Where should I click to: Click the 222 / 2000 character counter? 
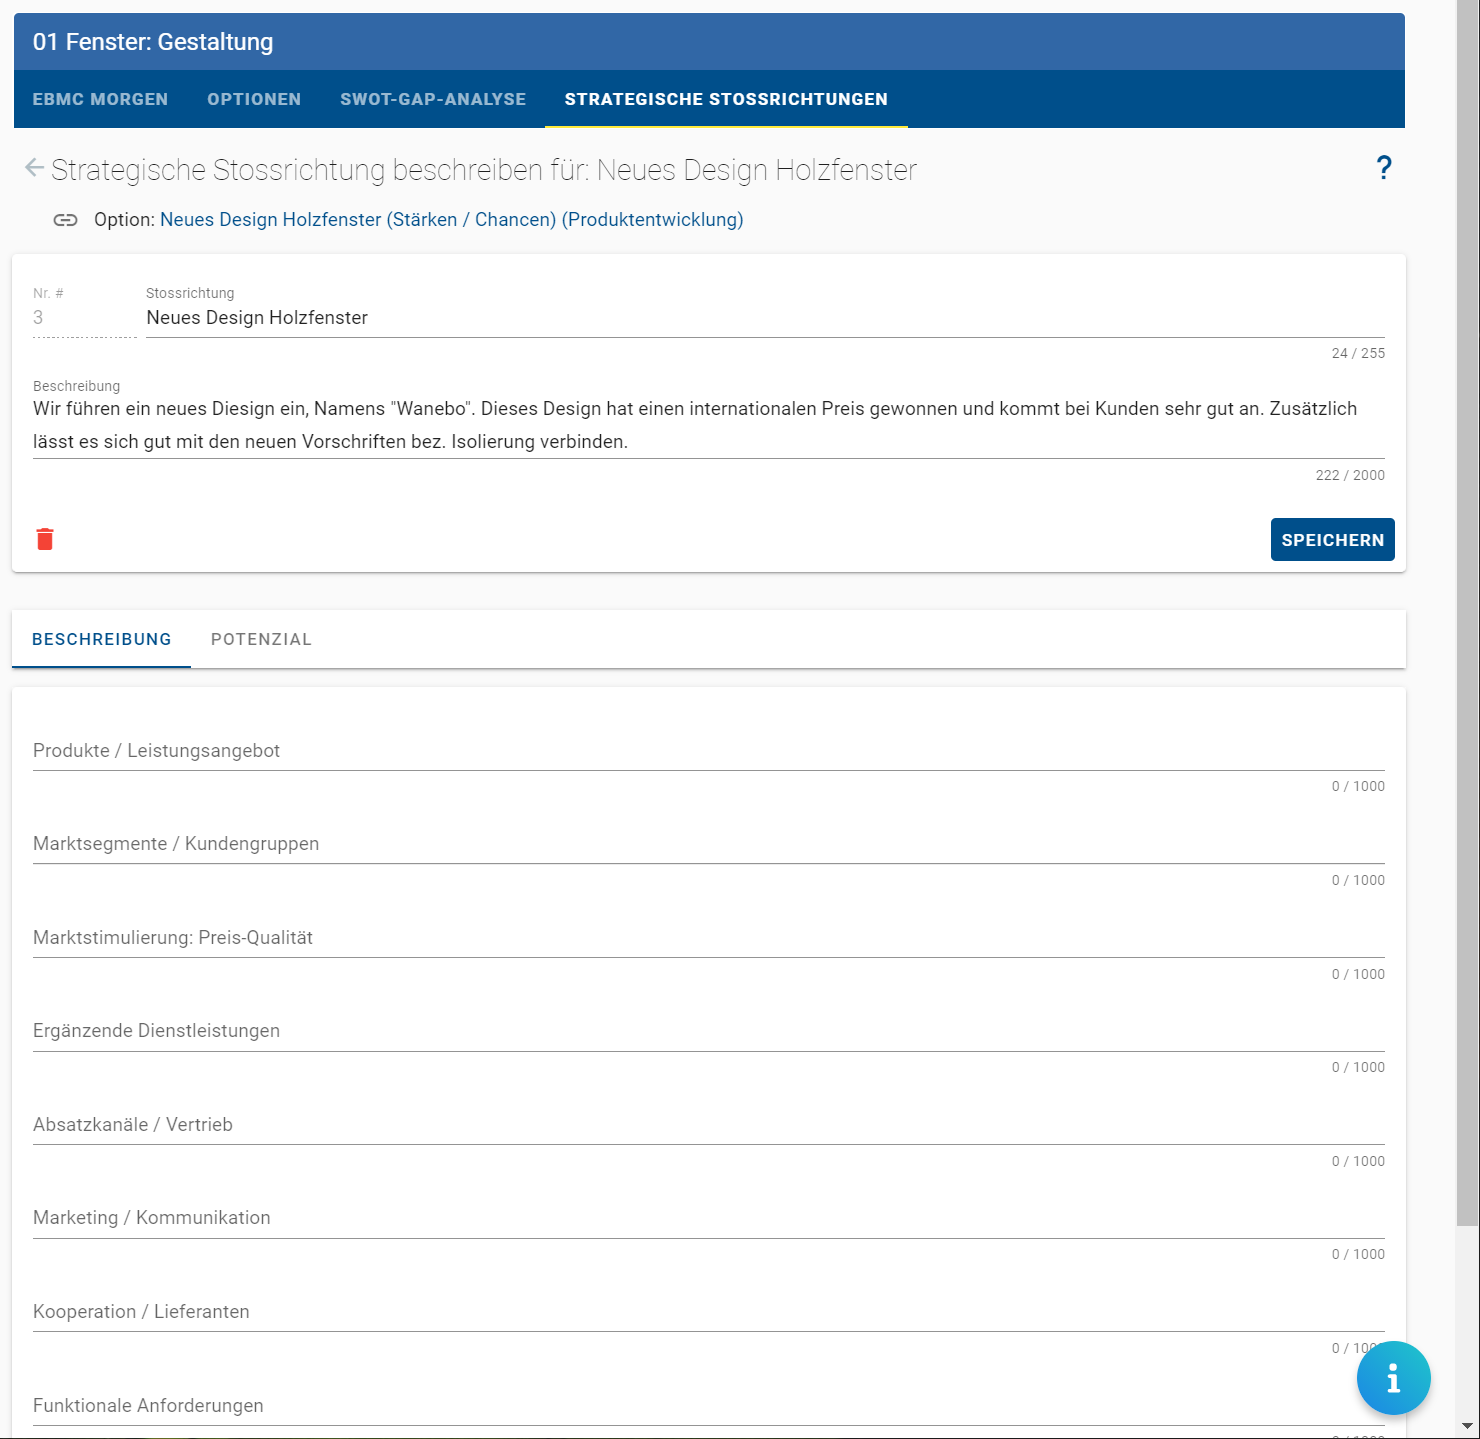coord(1350,475)
